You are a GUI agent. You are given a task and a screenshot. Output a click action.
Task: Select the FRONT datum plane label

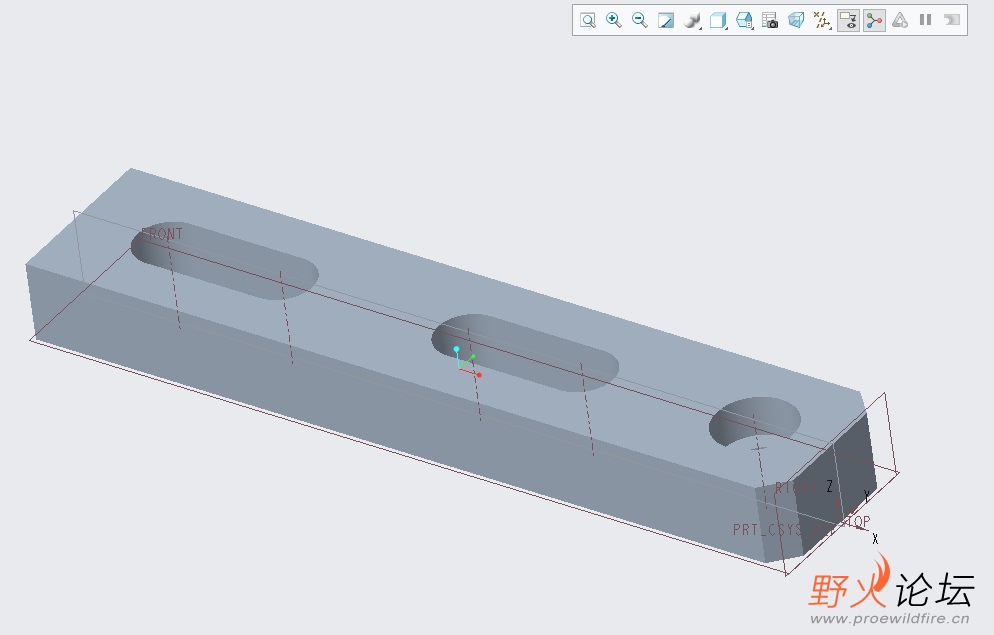162,234
